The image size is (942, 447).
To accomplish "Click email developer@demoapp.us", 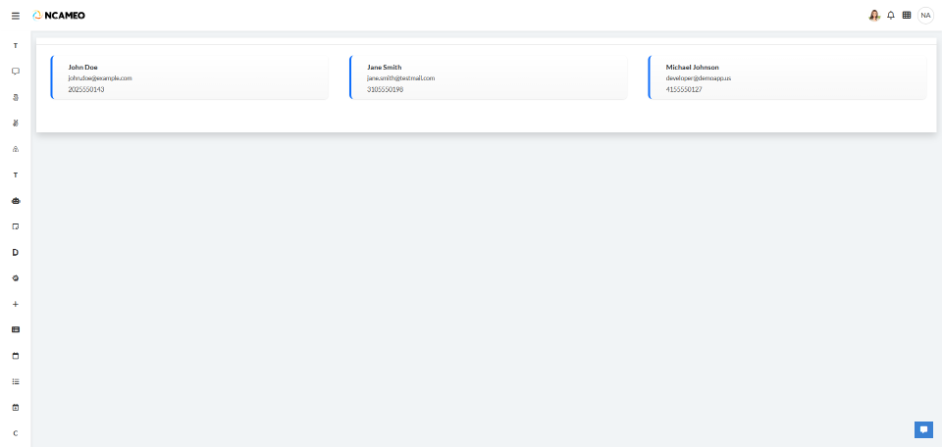I will [x=698, y=78].
